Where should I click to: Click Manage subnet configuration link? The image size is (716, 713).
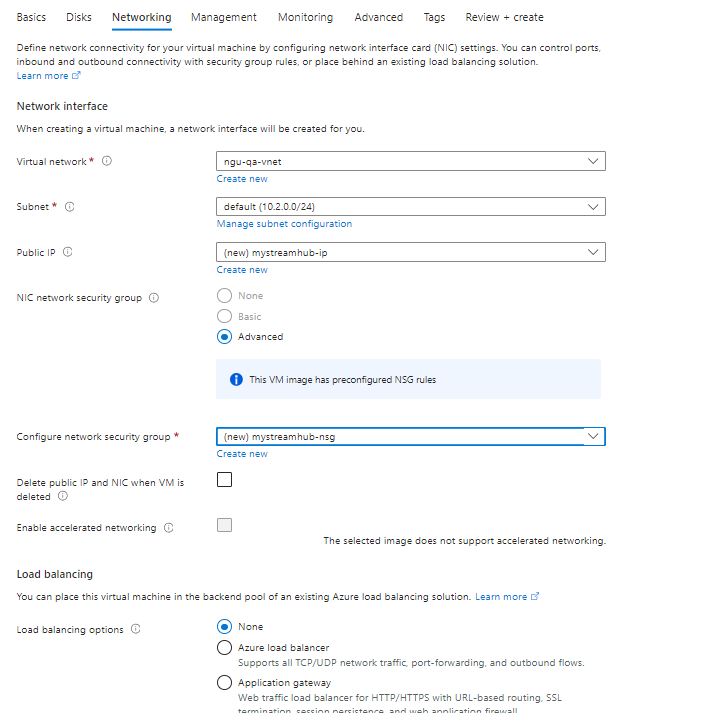click(284, 224)
